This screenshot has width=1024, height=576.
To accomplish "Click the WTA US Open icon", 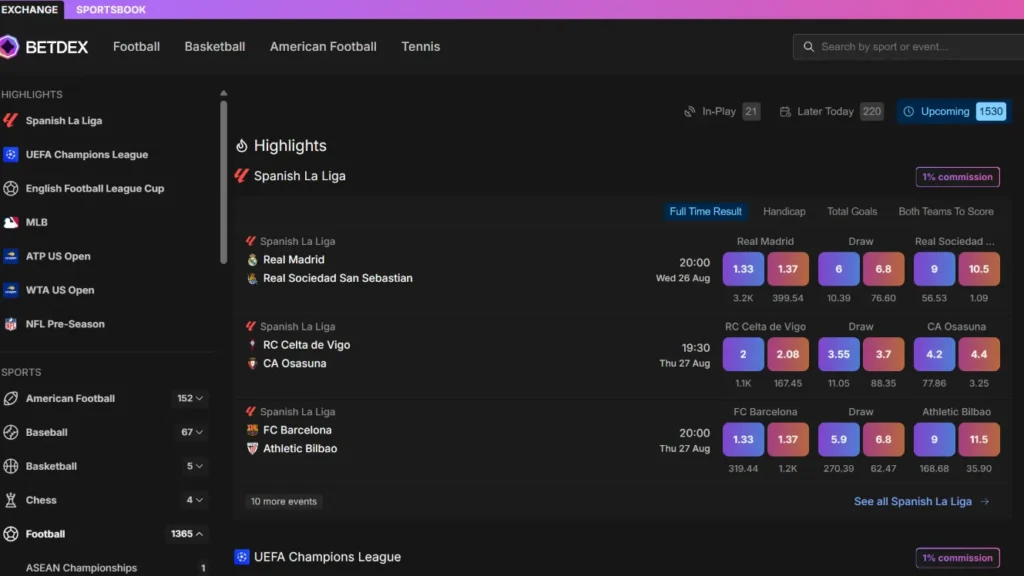I will [x=10, y=290].
